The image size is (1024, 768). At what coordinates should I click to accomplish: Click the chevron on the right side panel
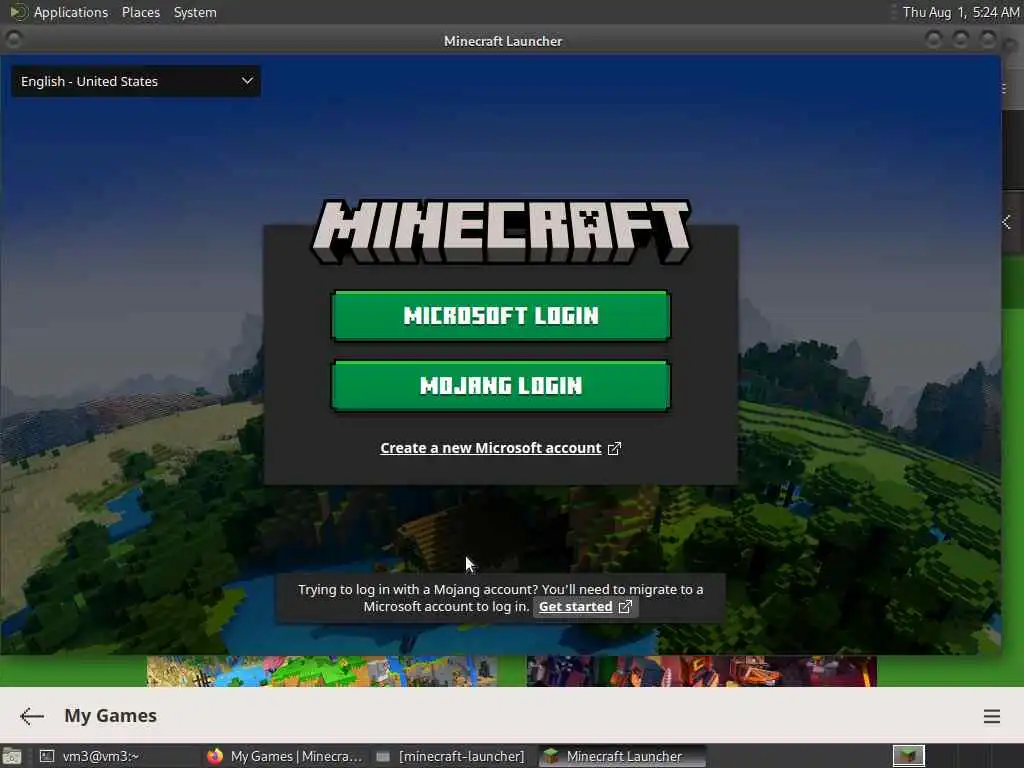1007,222
